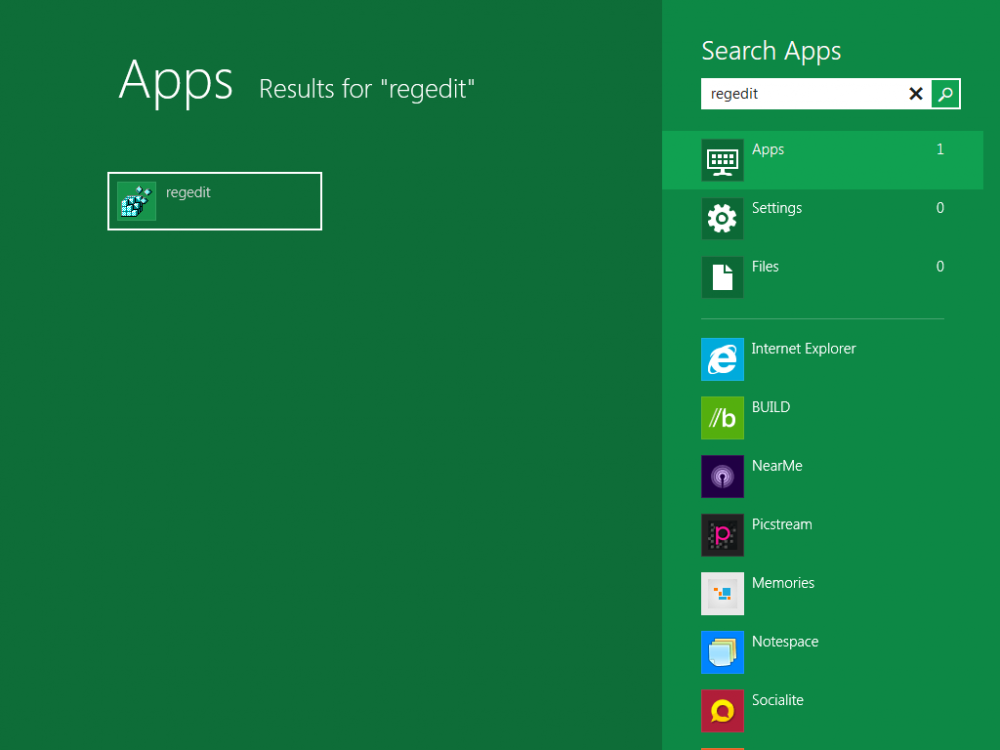Clear the search box with the X
The width and height of the screenshot is (1000, 750).
point(916,94)
